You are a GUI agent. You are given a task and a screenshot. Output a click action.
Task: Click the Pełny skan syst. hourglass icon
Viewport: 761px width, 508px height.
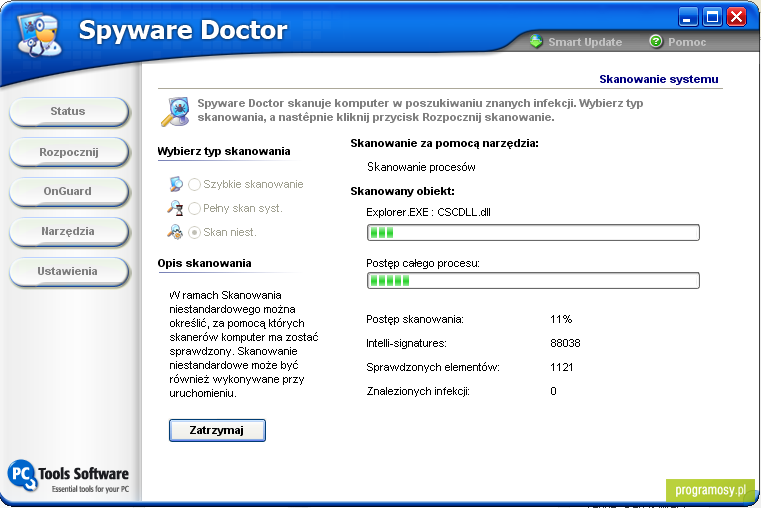tap(176, 208)
